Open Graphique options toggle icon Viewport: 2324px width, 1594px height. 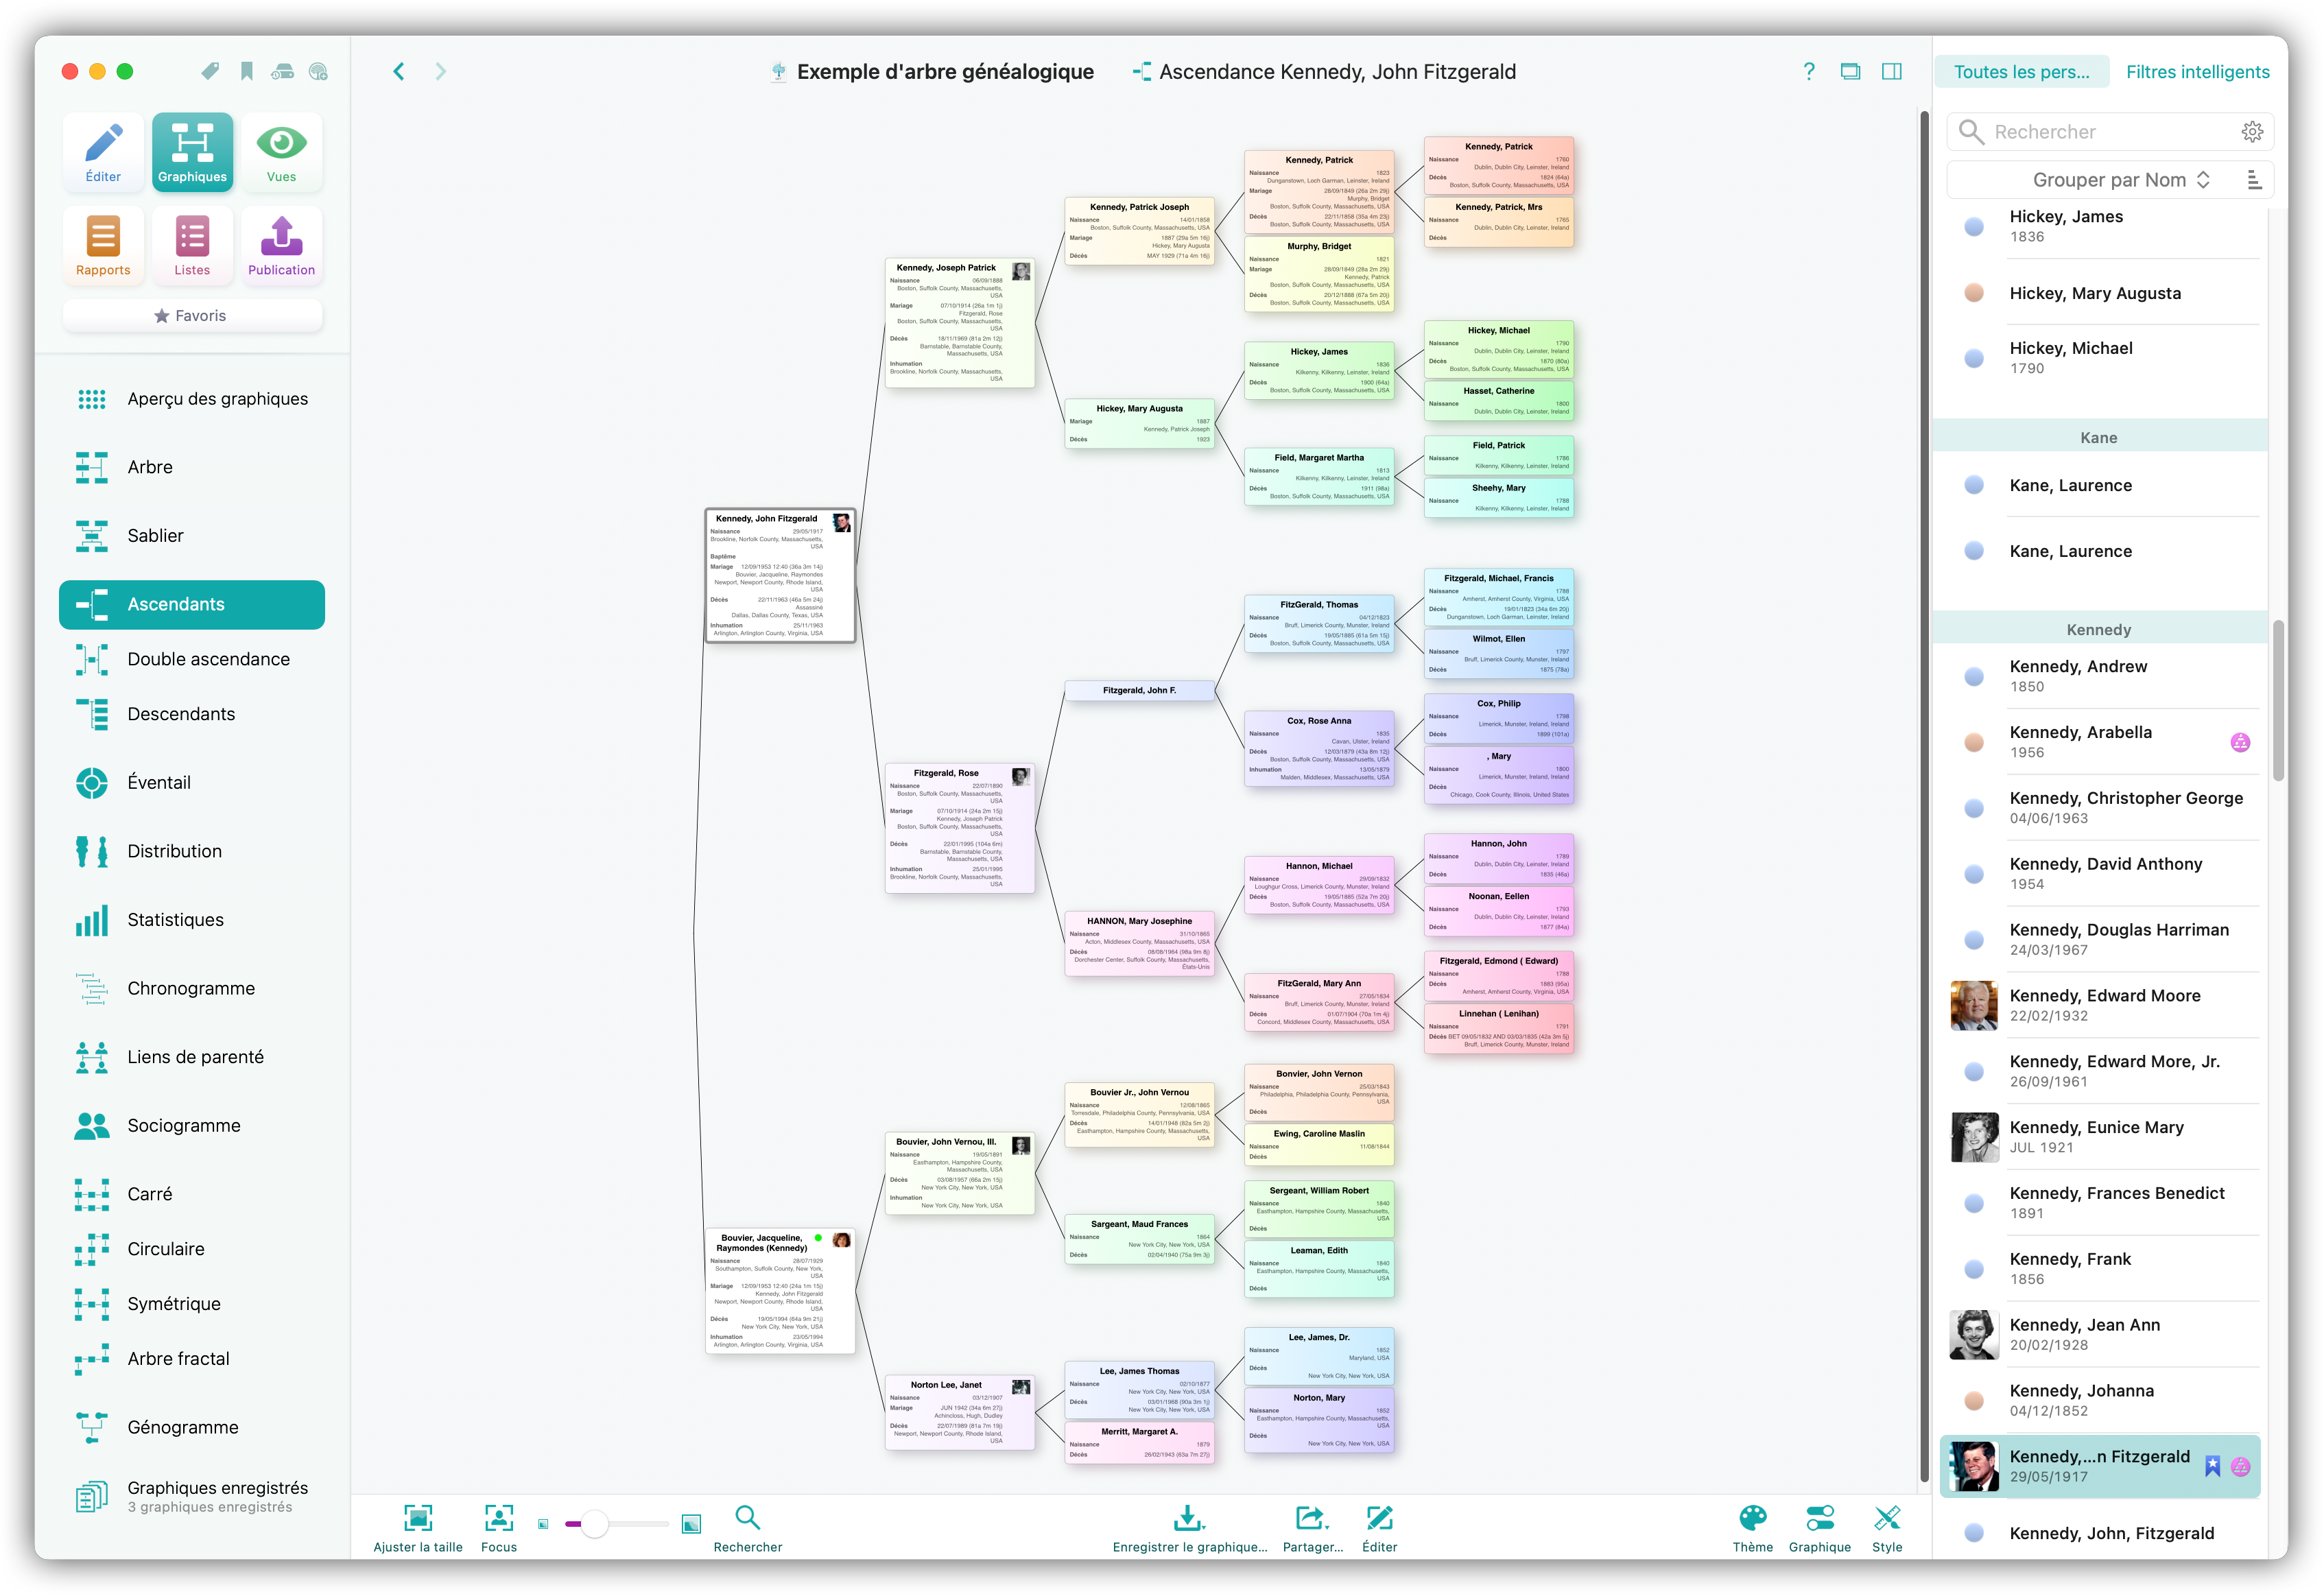tap(1819, 1527)
